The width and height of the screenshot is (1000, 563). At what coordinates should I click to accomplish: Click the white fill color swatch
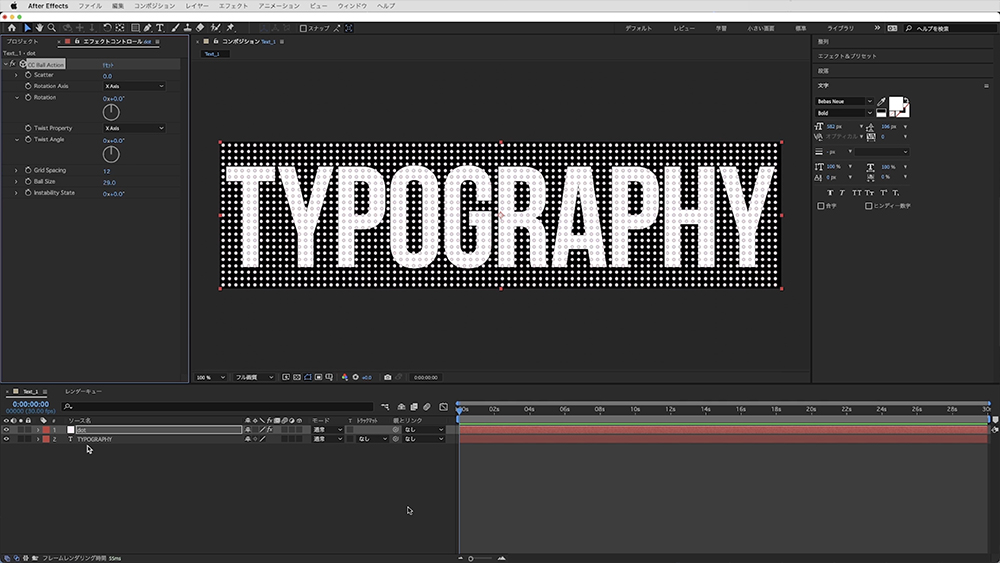coord(896,104)
